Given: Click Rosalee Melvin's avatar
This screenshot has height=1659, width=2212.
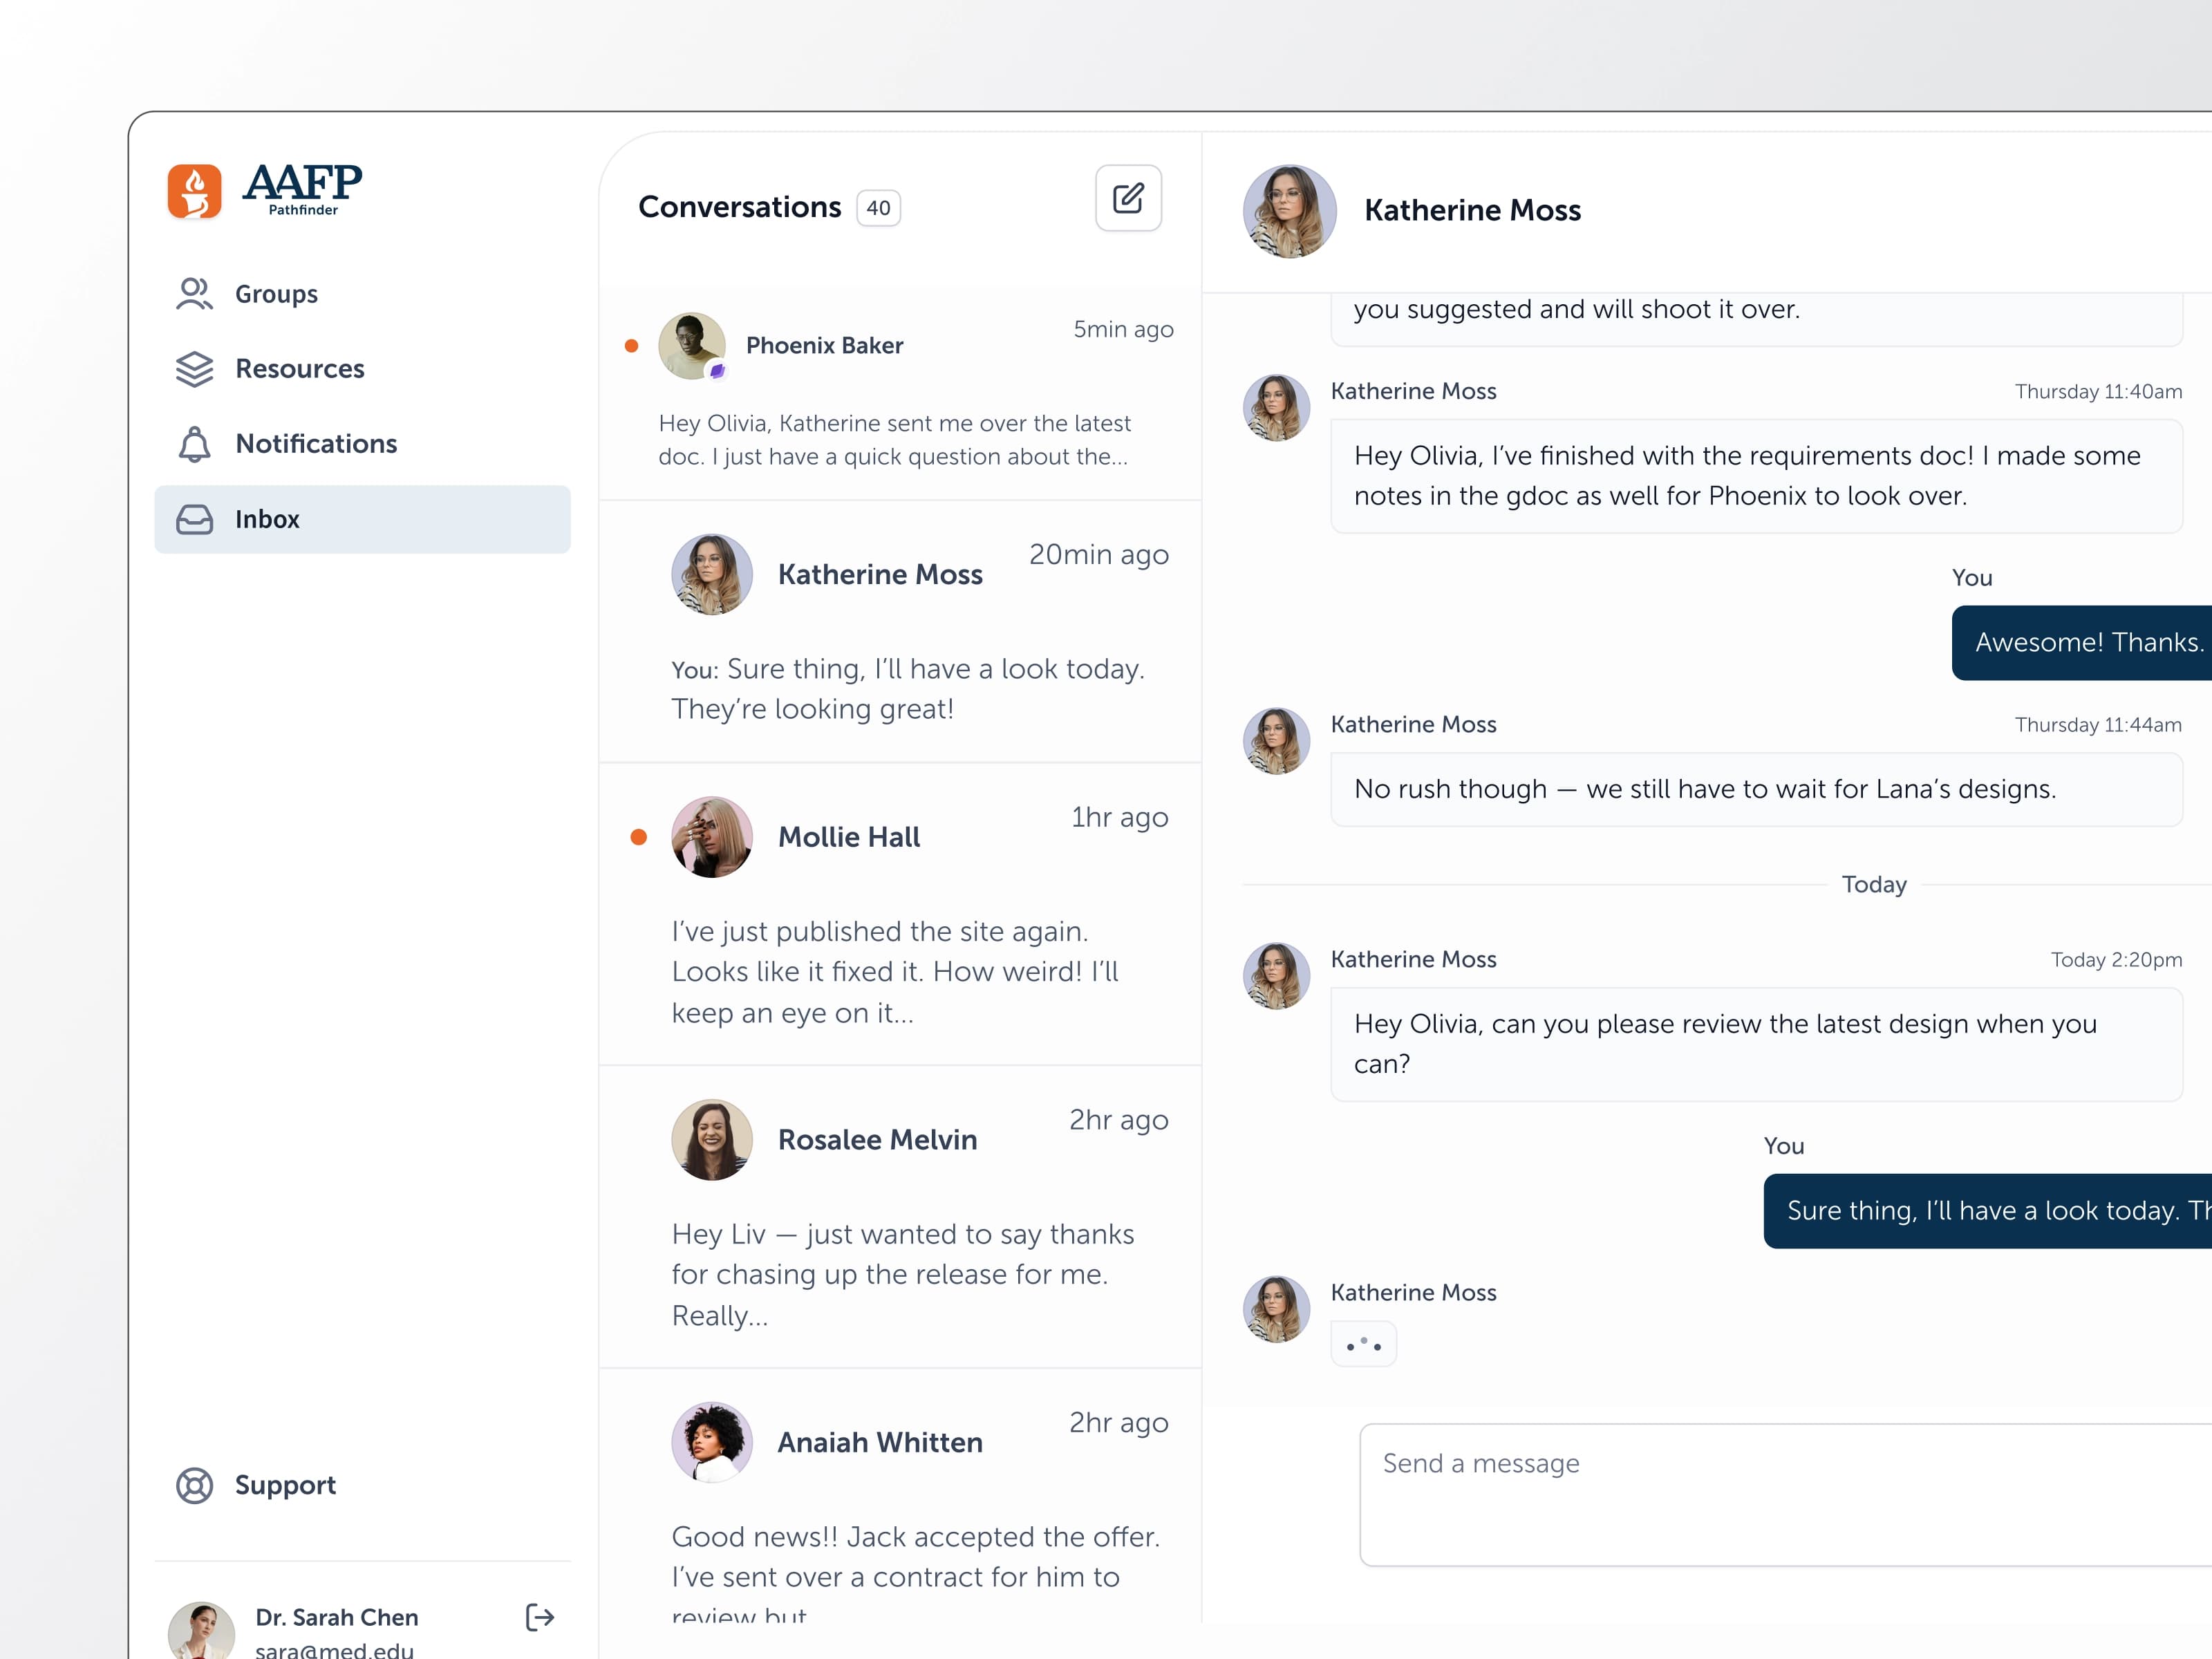Looking at the screenshot, I should (712, 1140).
